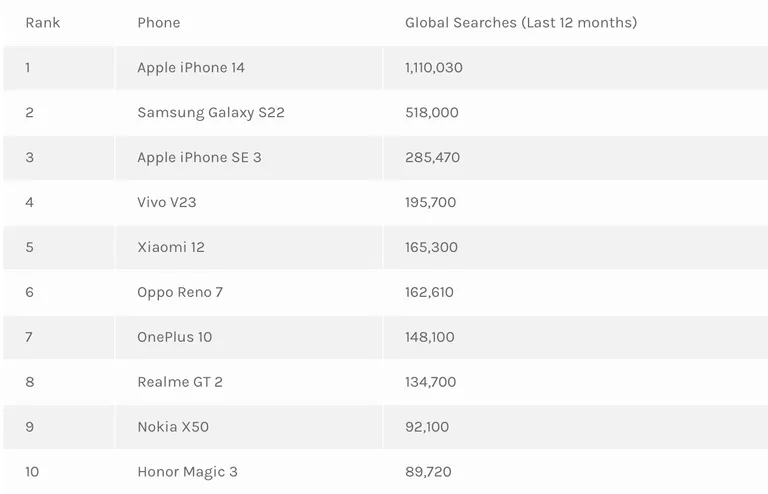Viewport: 768px width, 494px height.
Task: Select the Samsung Galaxy S22 cell
Action: tap(249, 113)
